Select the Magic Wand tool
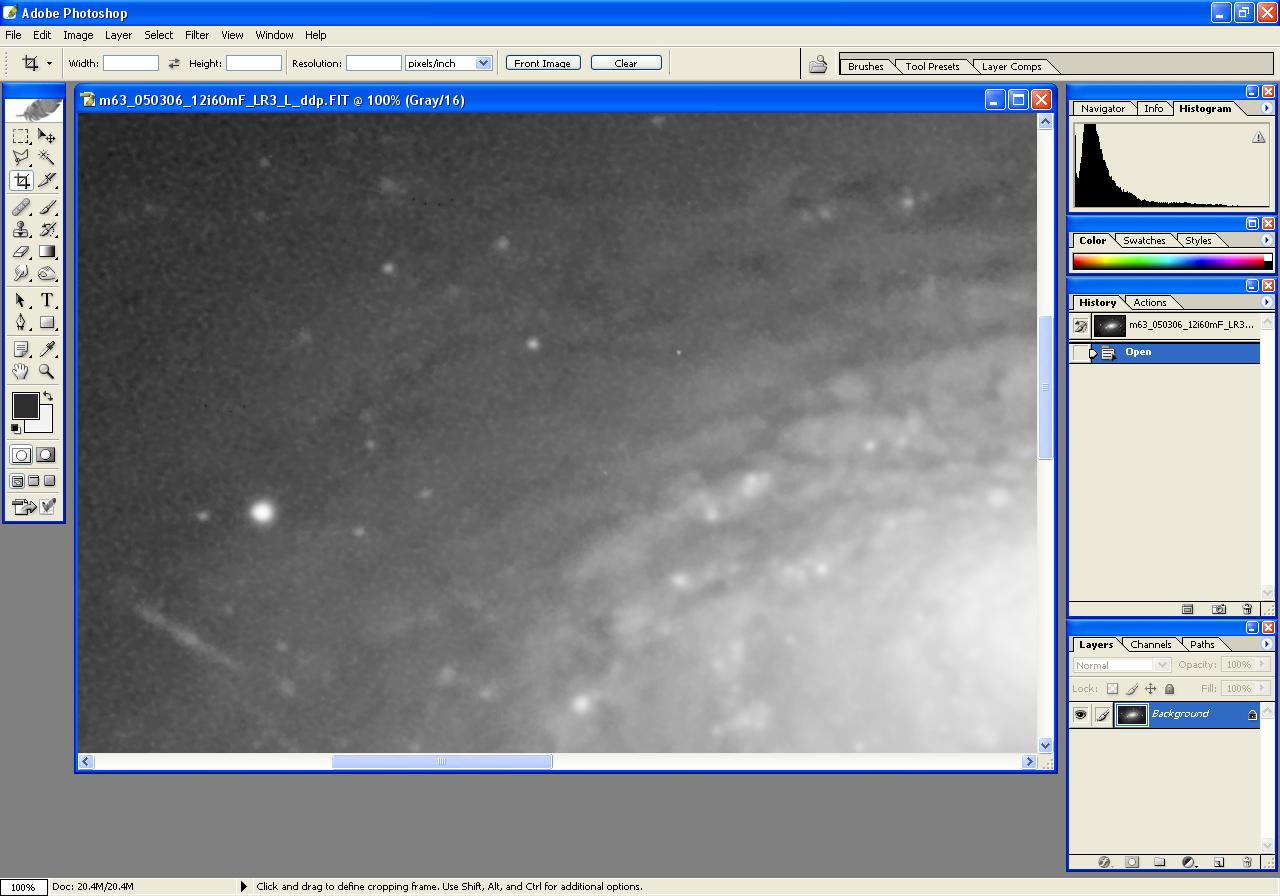 click(47, 158)
